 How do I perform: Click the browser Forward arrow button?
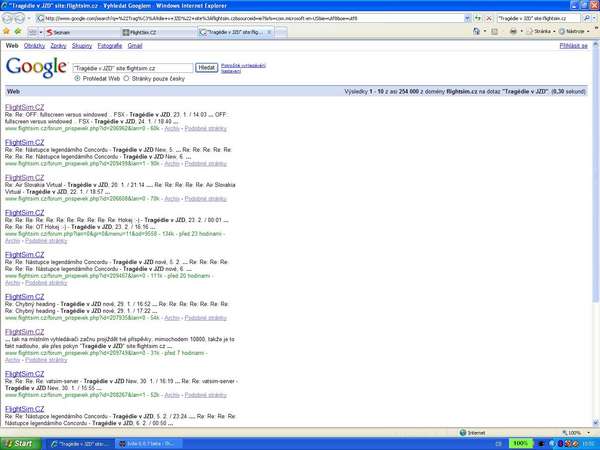(19, 18)
